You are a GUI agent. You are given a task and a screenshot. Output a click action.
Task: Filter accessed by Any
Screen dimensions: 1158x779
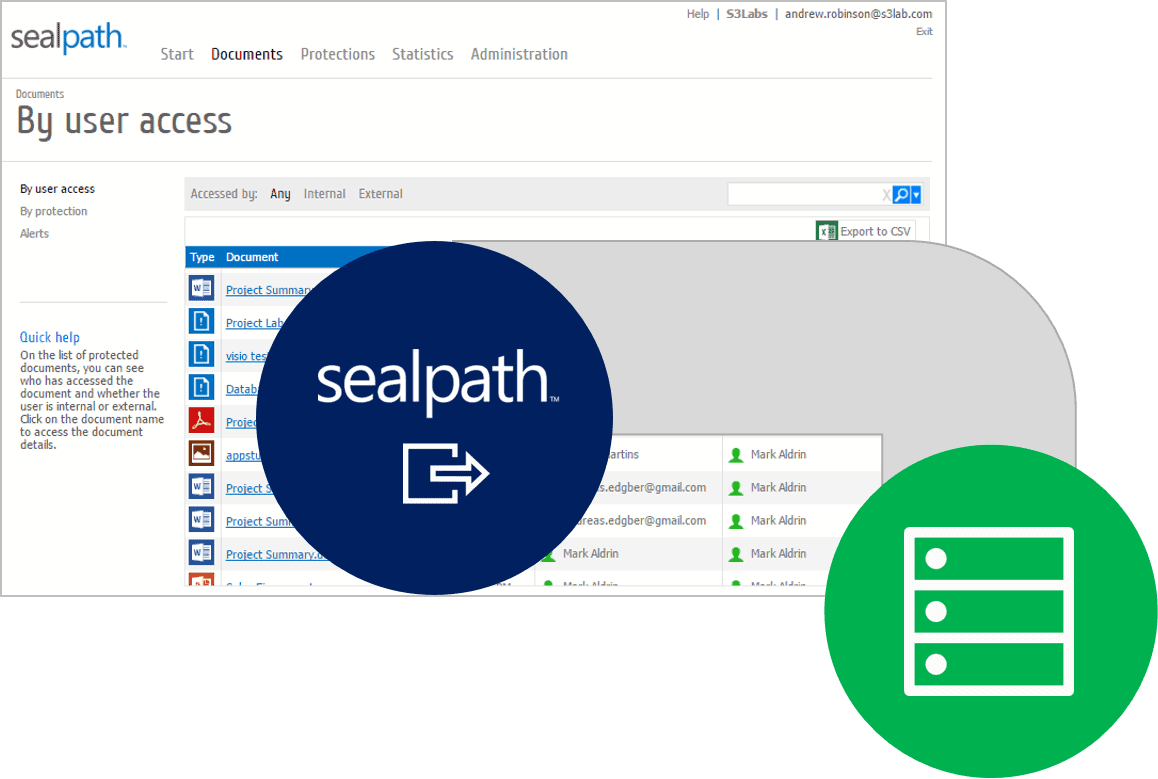280,194
